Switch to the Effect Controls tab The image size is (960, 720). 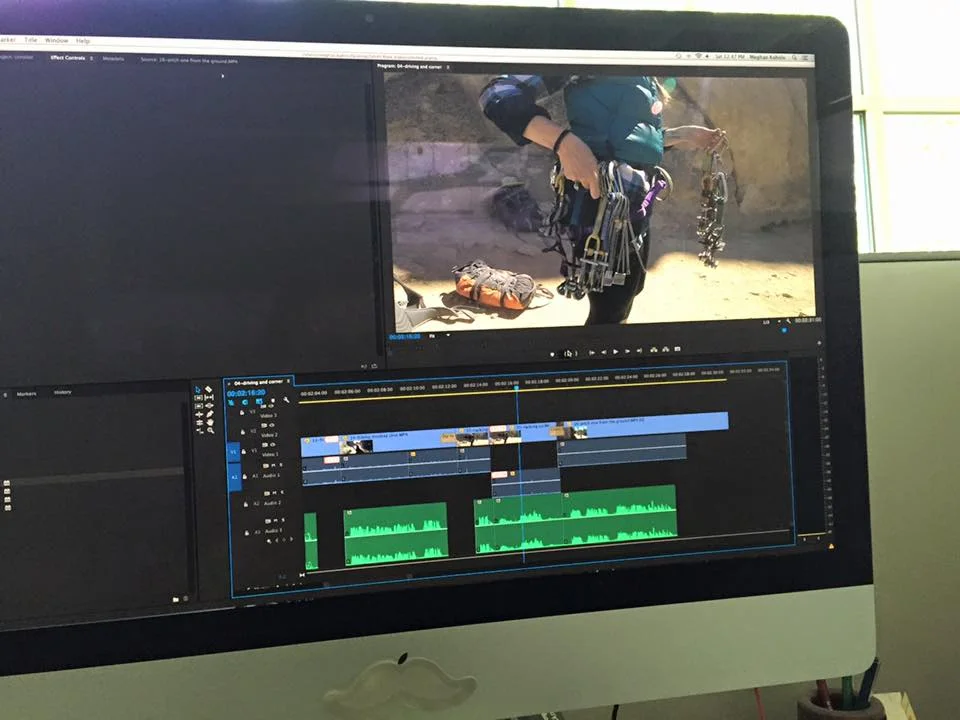point(67,58)
